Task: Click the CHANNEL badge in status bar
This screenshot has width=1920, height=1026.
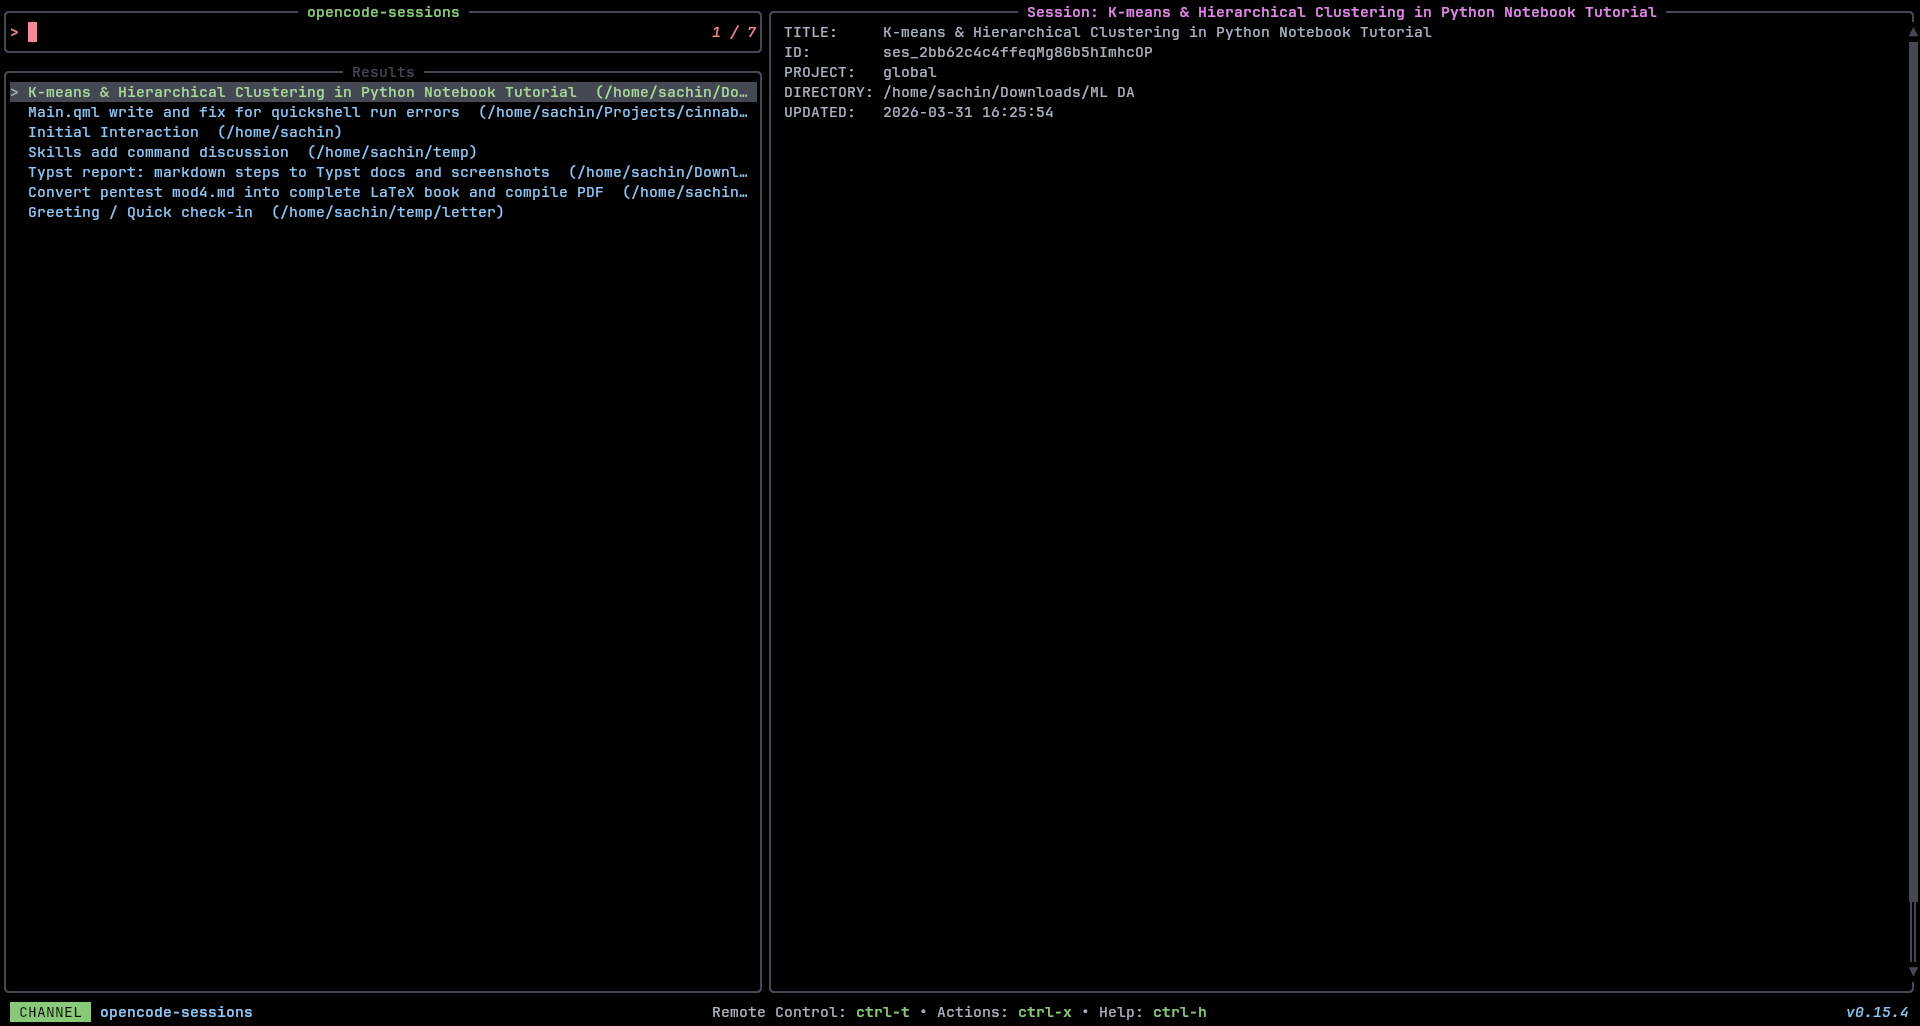Action: (50, 1012)
